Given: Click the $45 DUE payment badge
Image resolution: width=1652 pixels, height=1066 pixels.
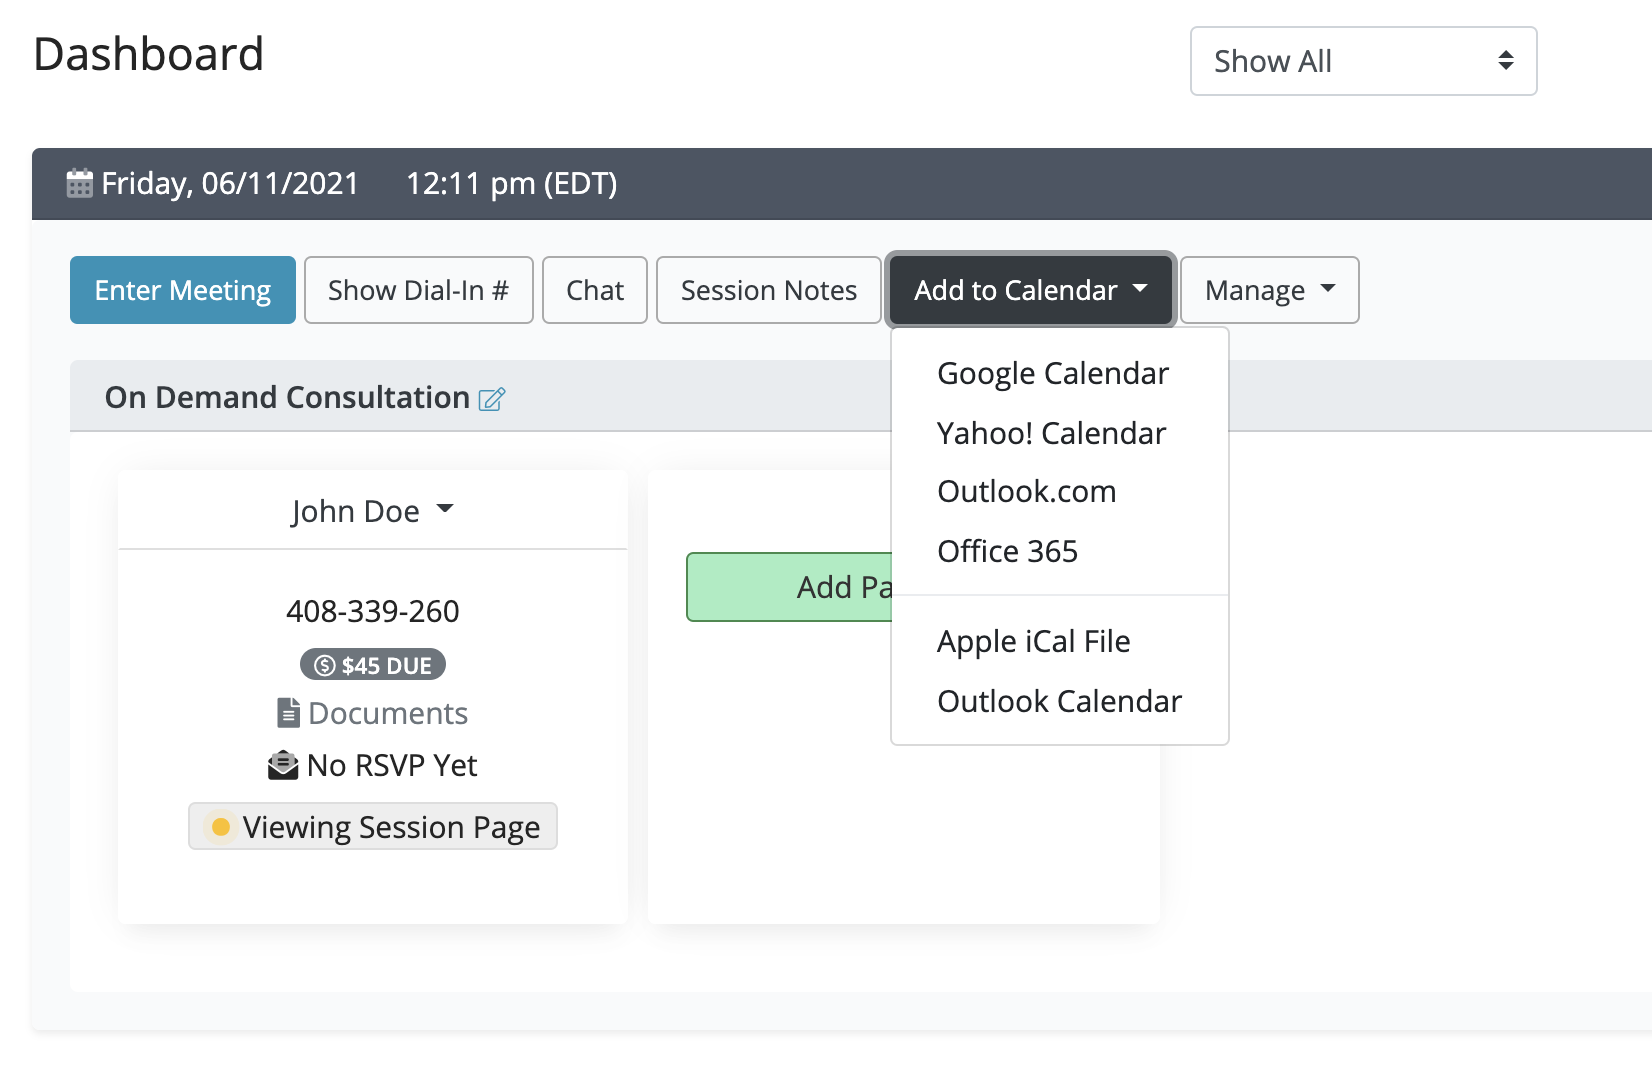Looking at the screenshot, I should 372,665.
